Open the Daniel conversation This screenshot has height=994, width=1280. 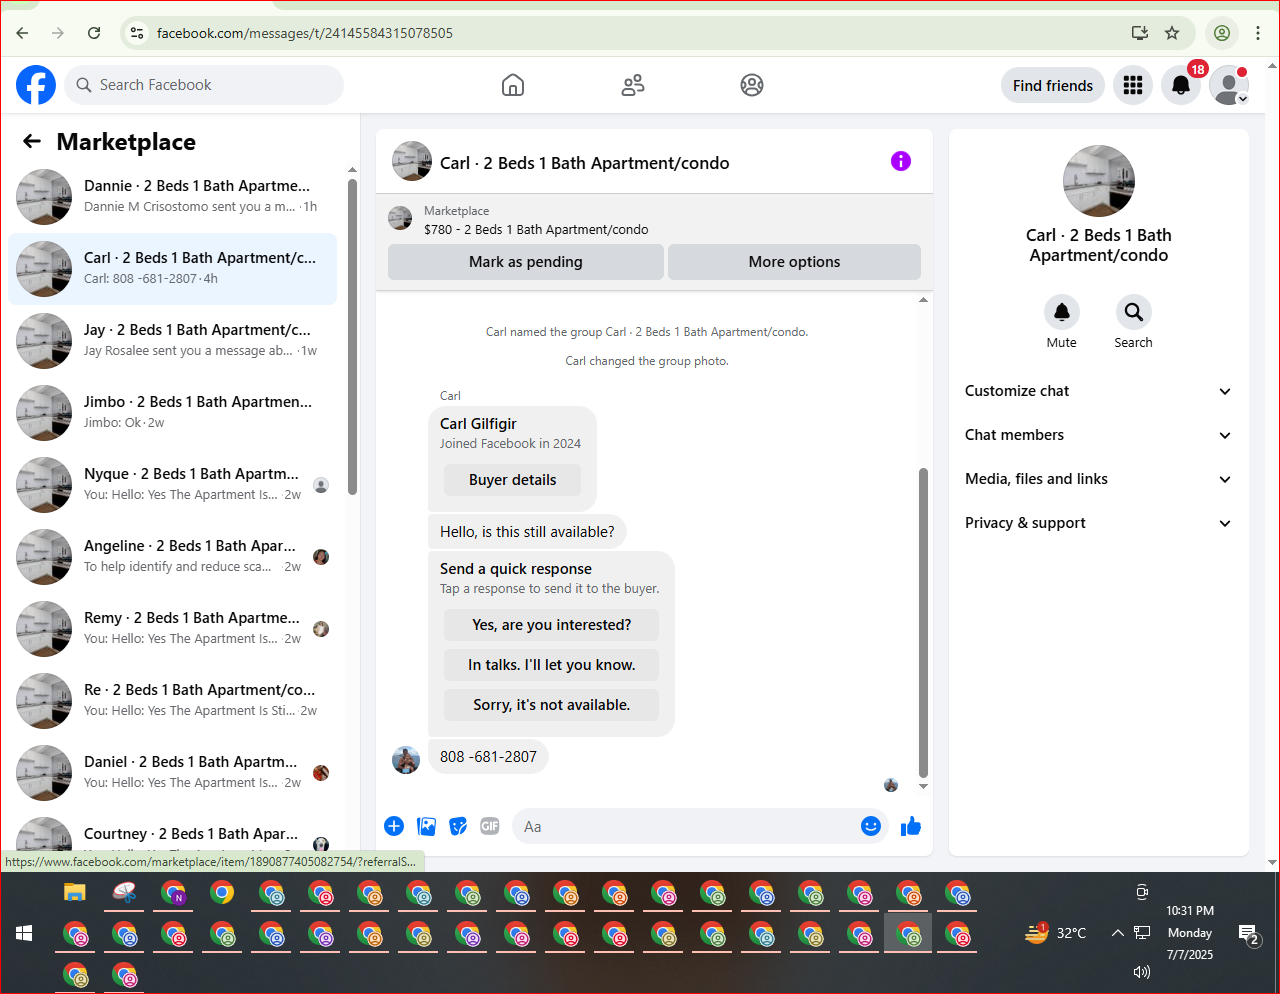click(x=172, y=773)
